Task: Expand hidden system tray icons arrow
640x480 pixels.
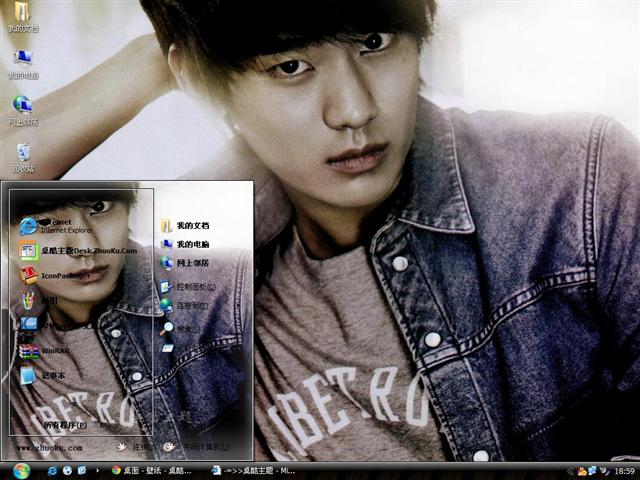Action: (x=571, y=471)
